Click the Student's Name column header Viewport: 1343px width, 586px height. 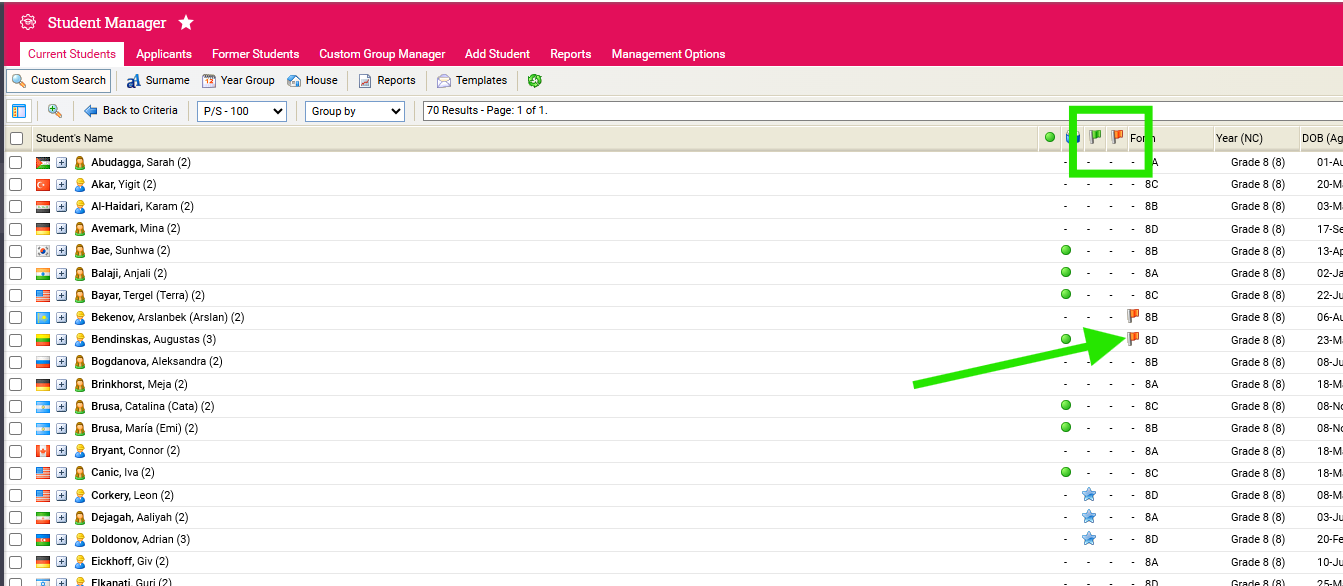tap(74, 138)
